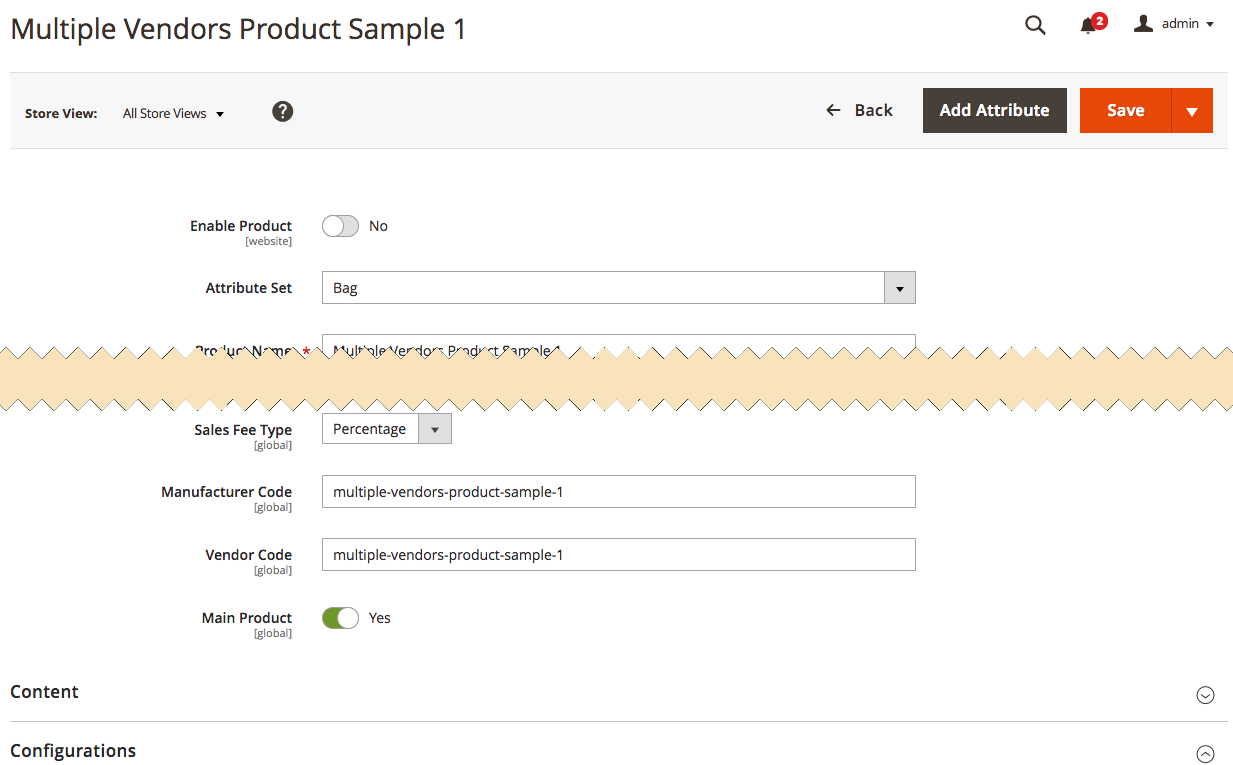Click the Back arrow icon
Image resolution: width=1233 pixels, height=765 pixels.
click(833, 110)
